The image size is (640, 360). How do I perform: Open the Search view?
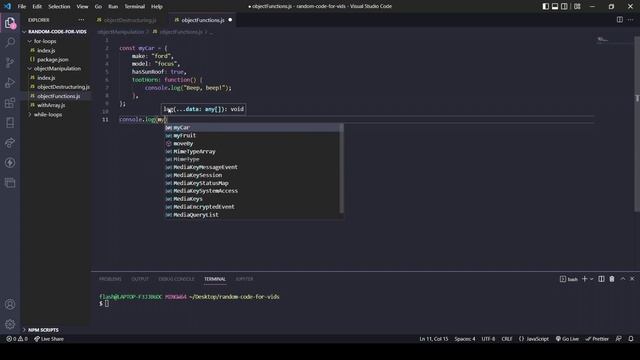tap(10, 42)
